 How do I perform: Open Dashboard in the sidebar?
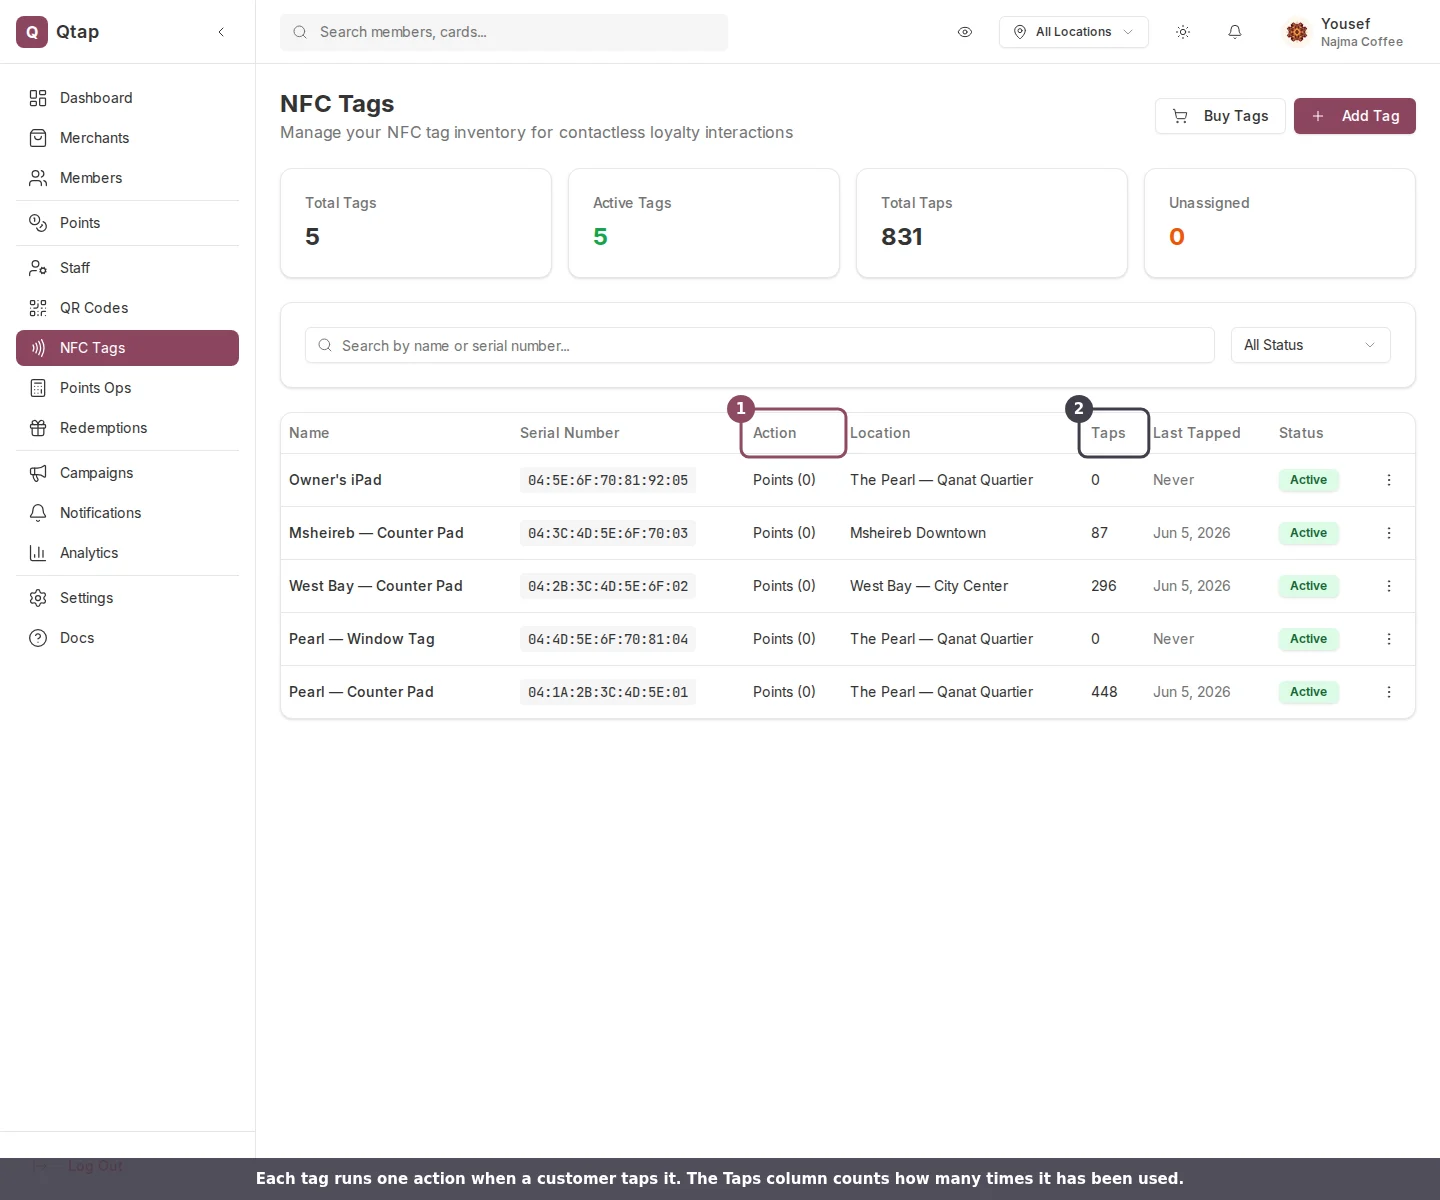point(127,98)
